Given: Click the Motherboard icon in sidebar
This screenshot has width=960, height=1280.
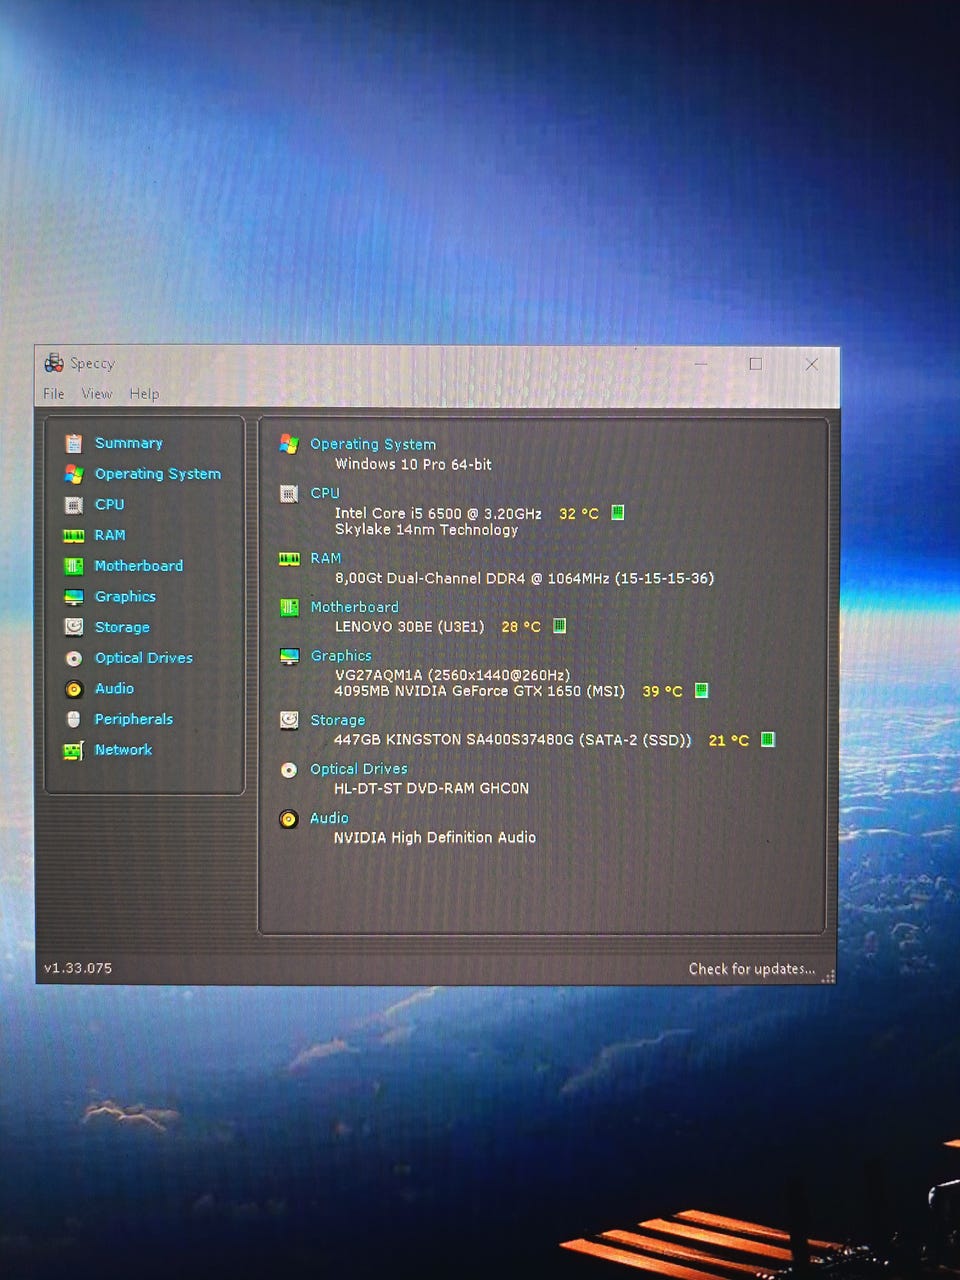Looking at the screenshot, I should (x=74, y=566).
